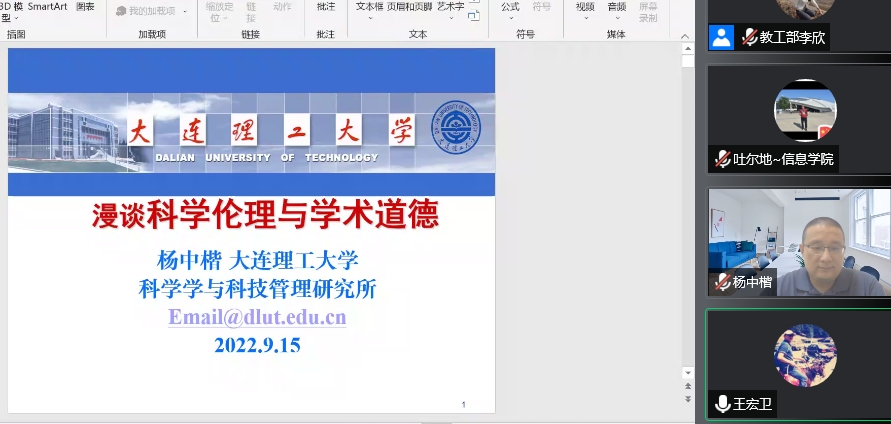This screenshot has height=424, width=891.
Task: Open the 视频 video dropdown
Action: pyautogui.click(x=585, y=11)
